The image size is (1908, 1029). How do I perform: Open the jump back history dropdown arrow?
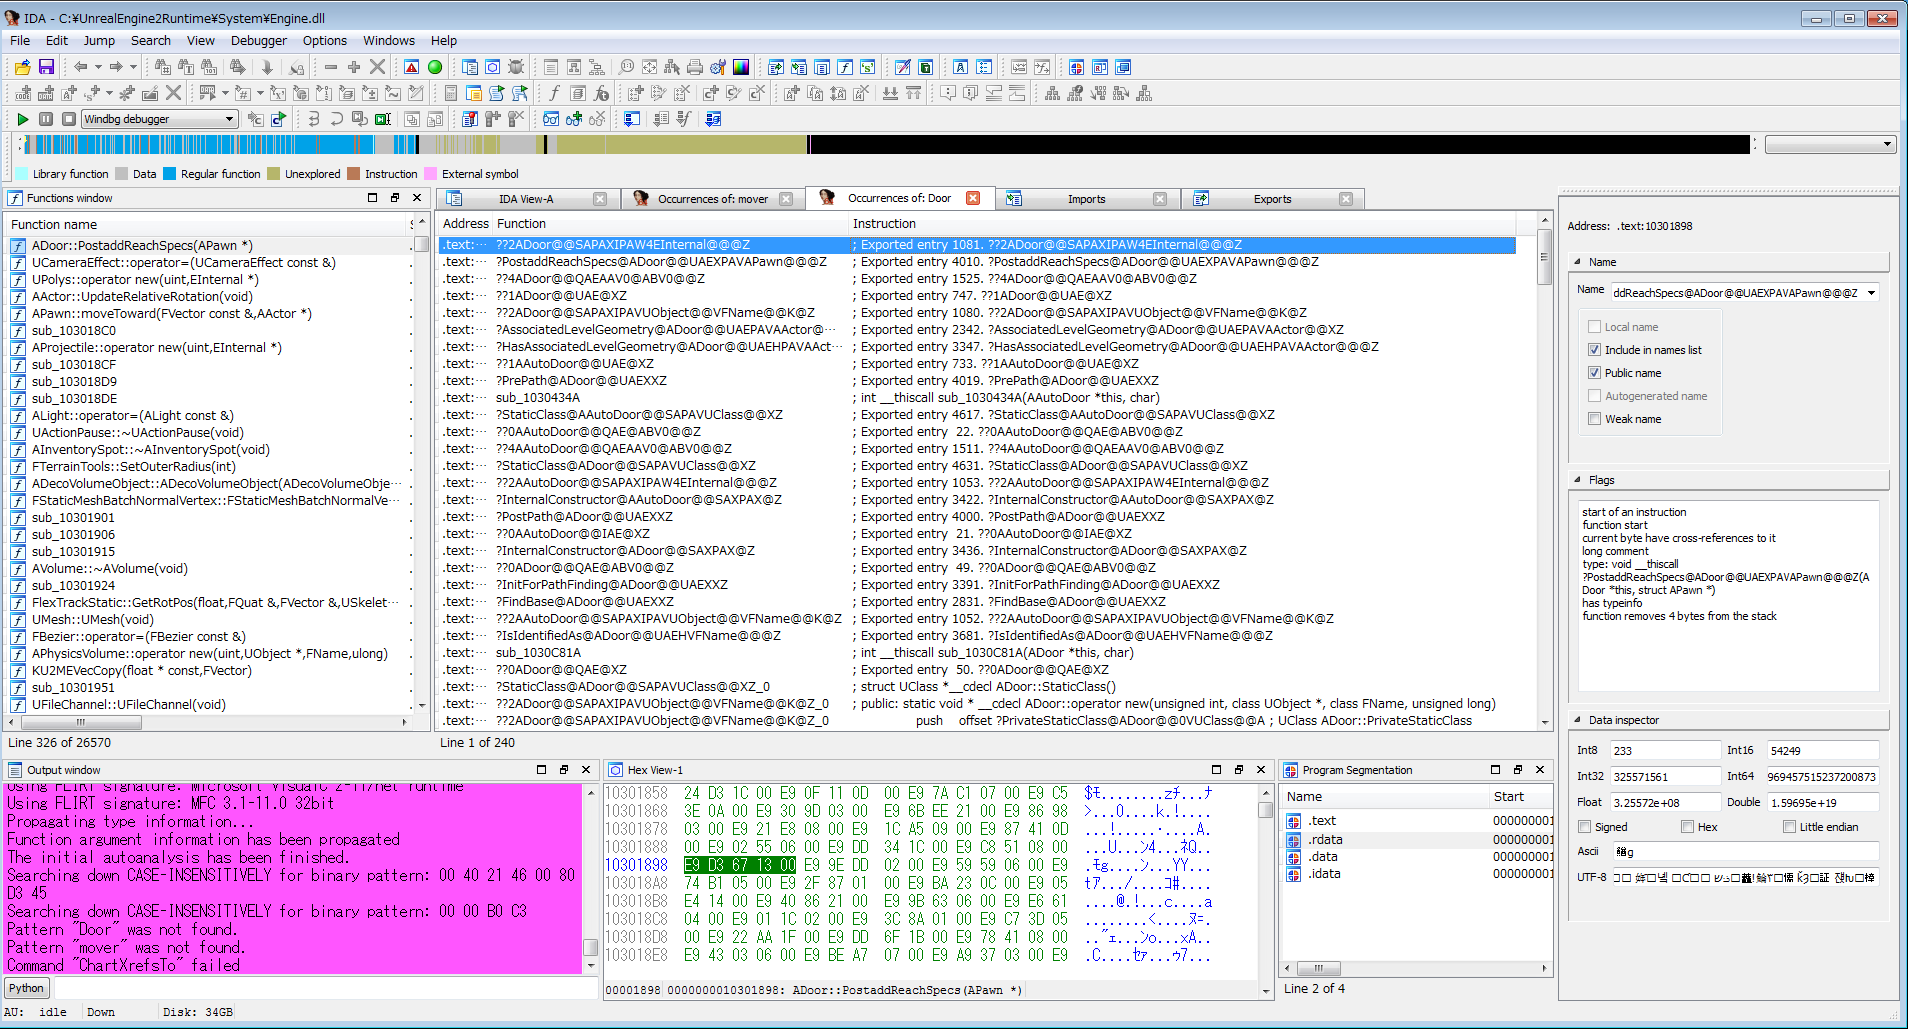pos(98,67)
